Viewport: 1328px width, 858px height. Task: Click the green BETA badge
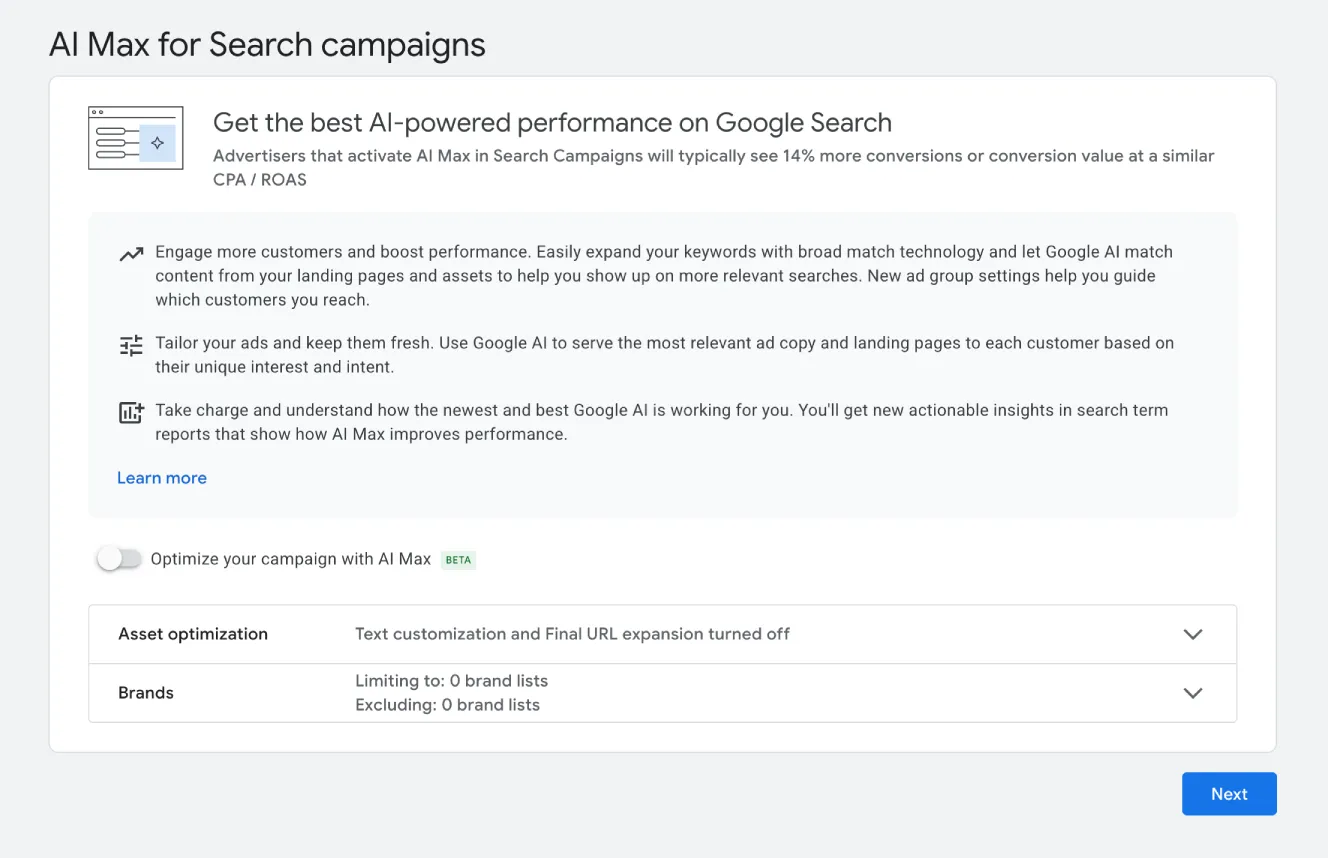click(458, 560)
